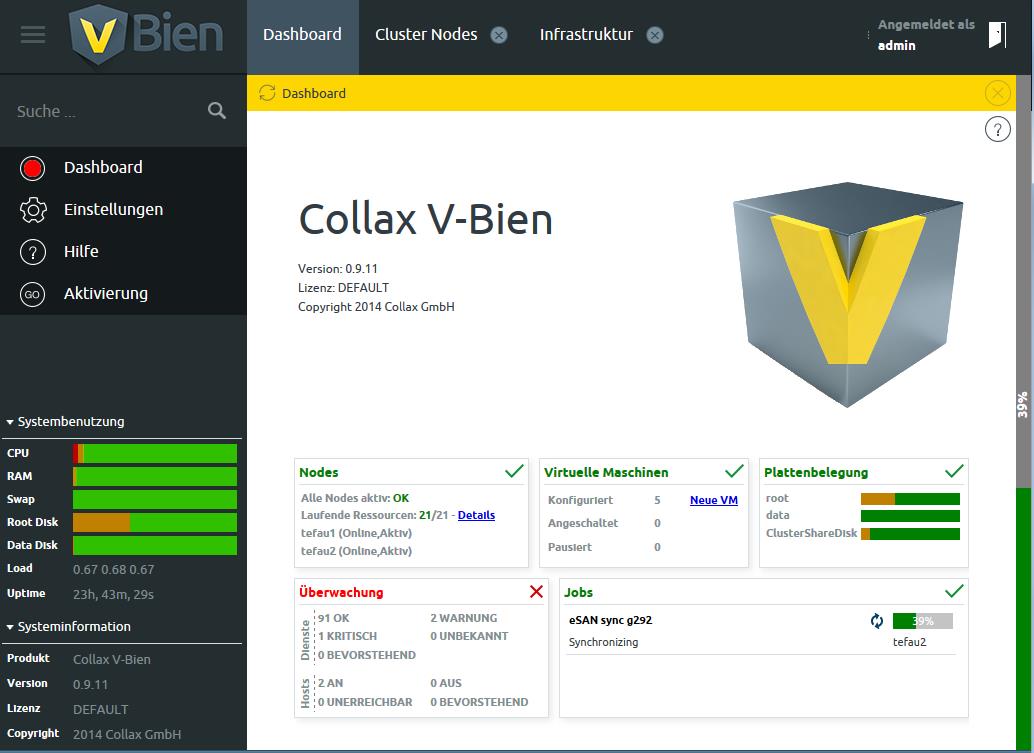
Task: Click the Neue VM link
Action: pos(713,500)
